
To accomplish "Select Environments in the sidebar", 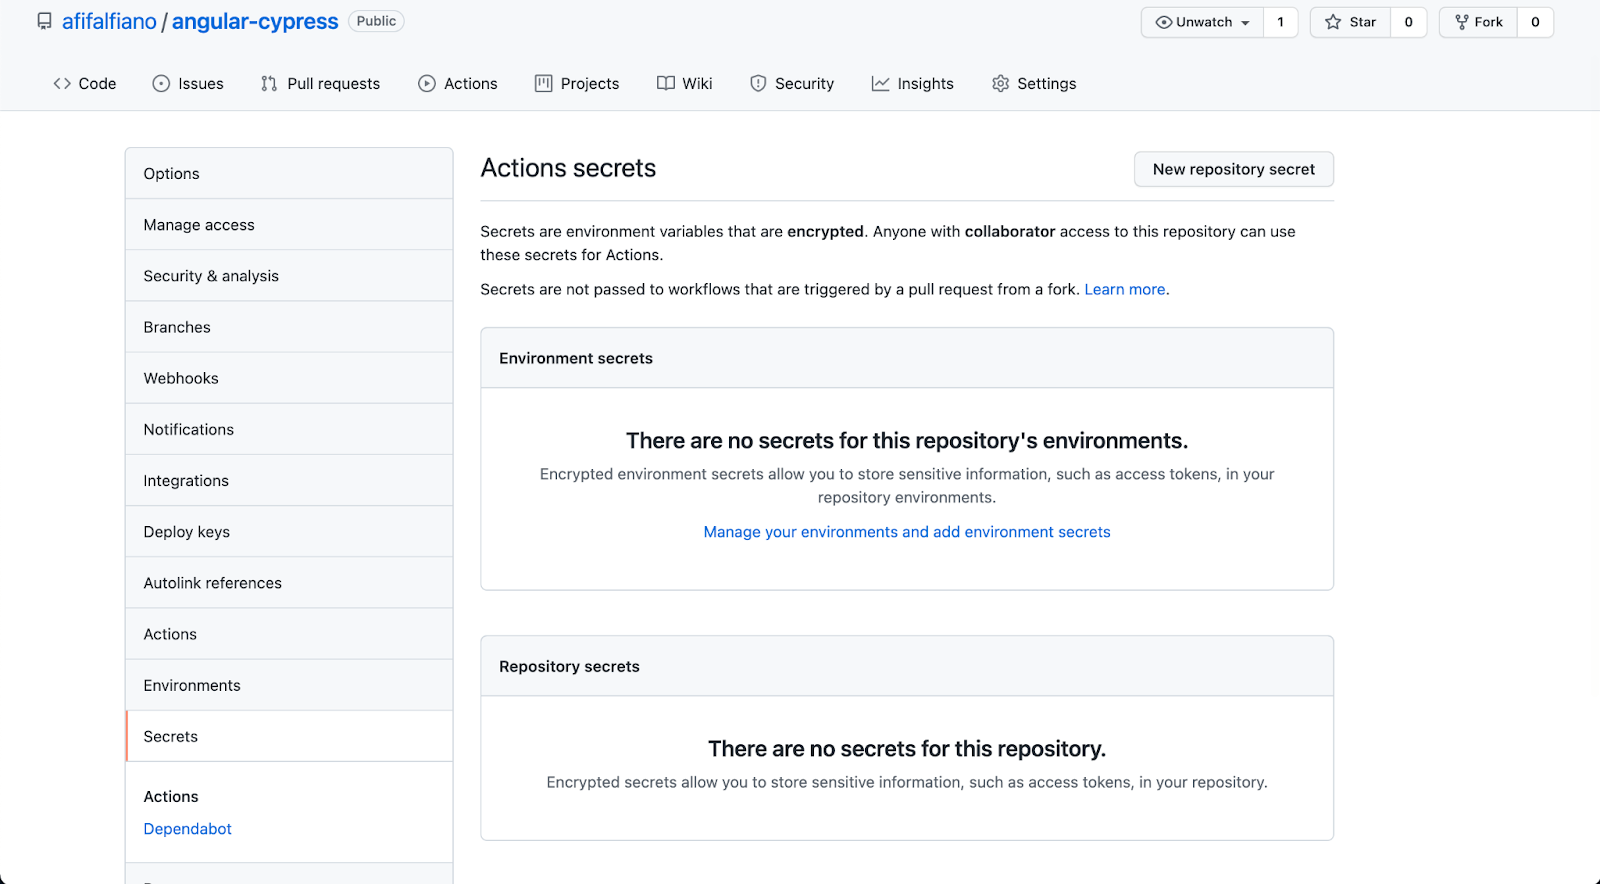I will point(289,685).
